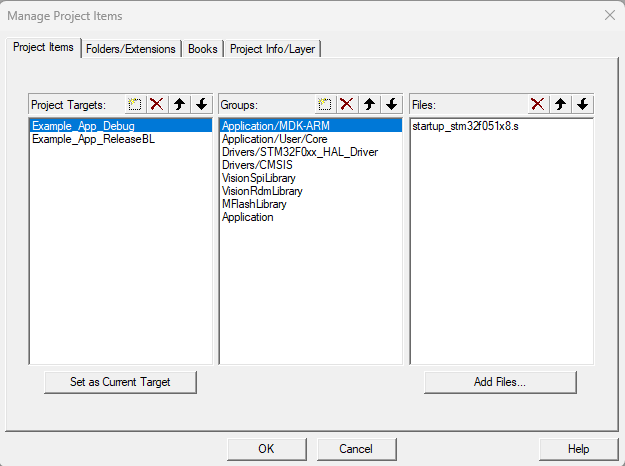Move selected Group up
This screenshot has height=466, width=625.
click(369, 104)
